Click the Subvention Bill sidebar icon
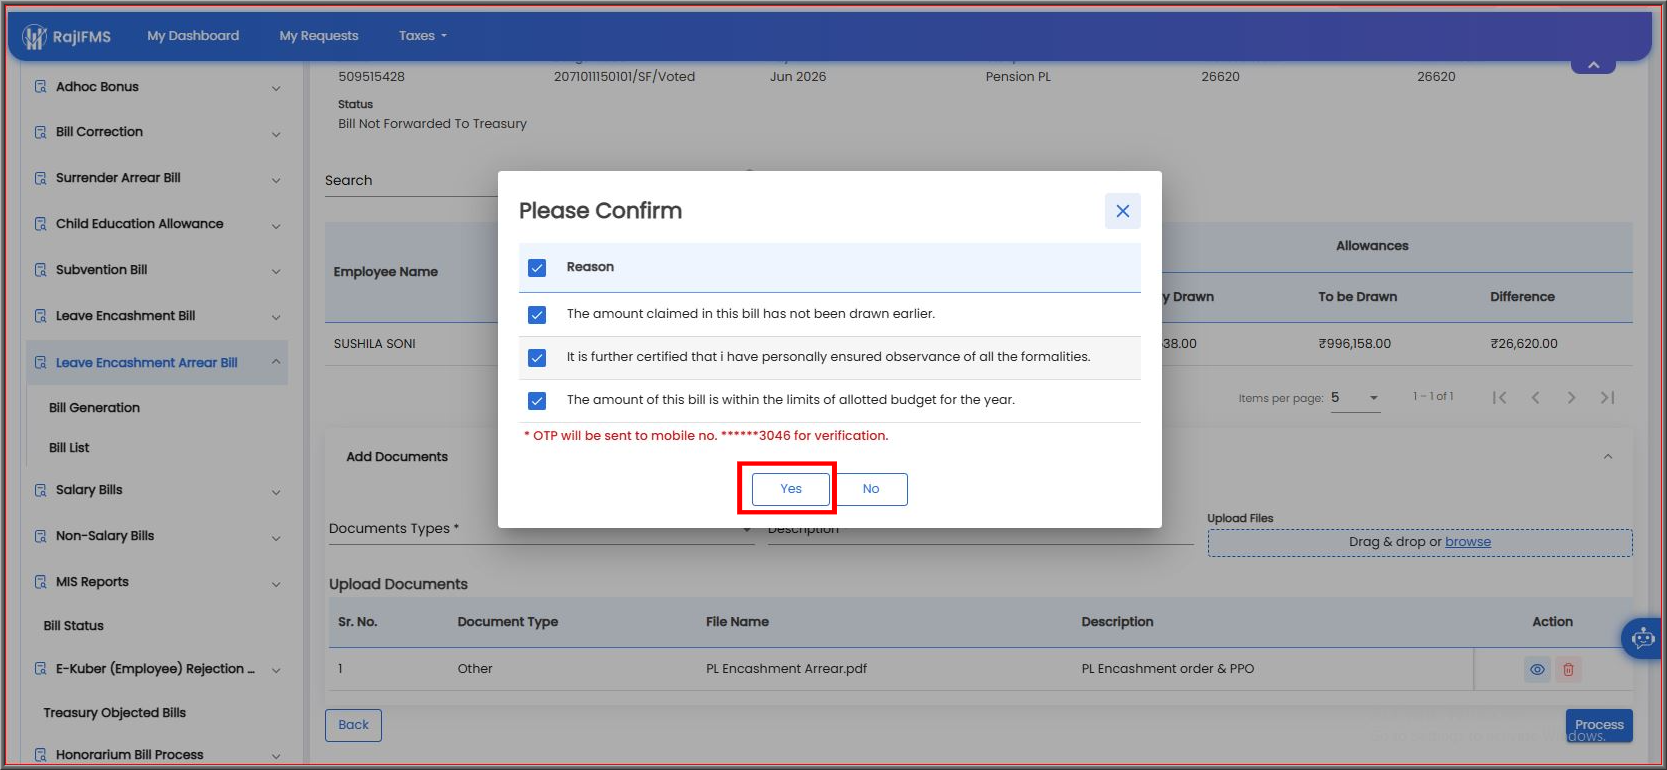This screenshot has height=770, width=1667. pyautogui.click(x=40, y=270)
